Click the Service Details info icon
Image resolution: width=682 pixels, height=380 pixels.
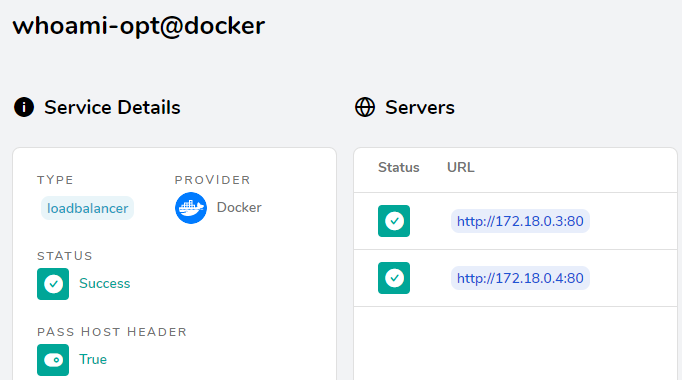click(24, 107)
